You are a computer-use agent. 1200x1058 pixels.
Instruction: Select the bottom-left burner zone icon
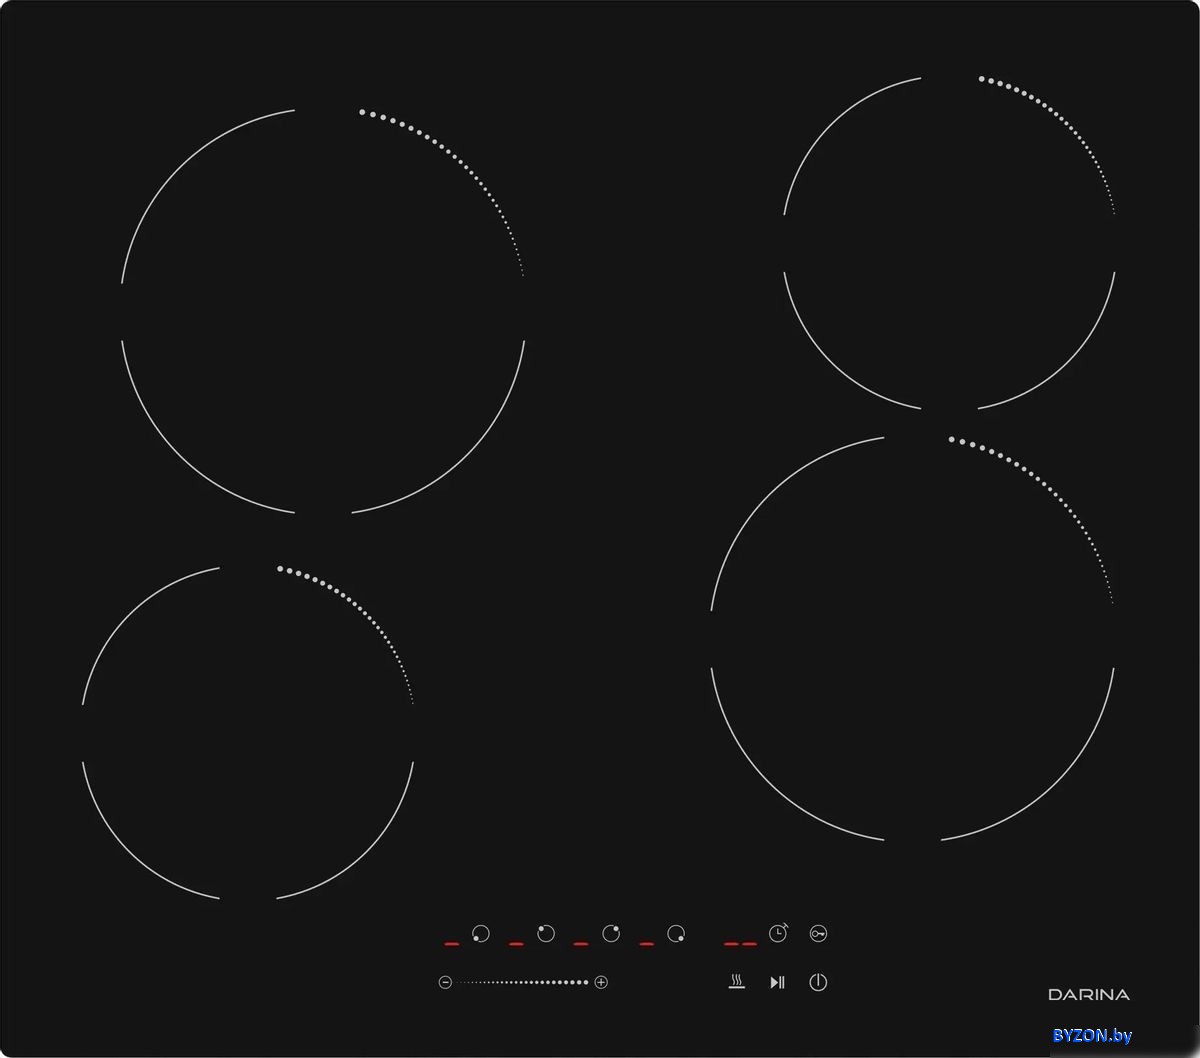[x=481, y=934]
